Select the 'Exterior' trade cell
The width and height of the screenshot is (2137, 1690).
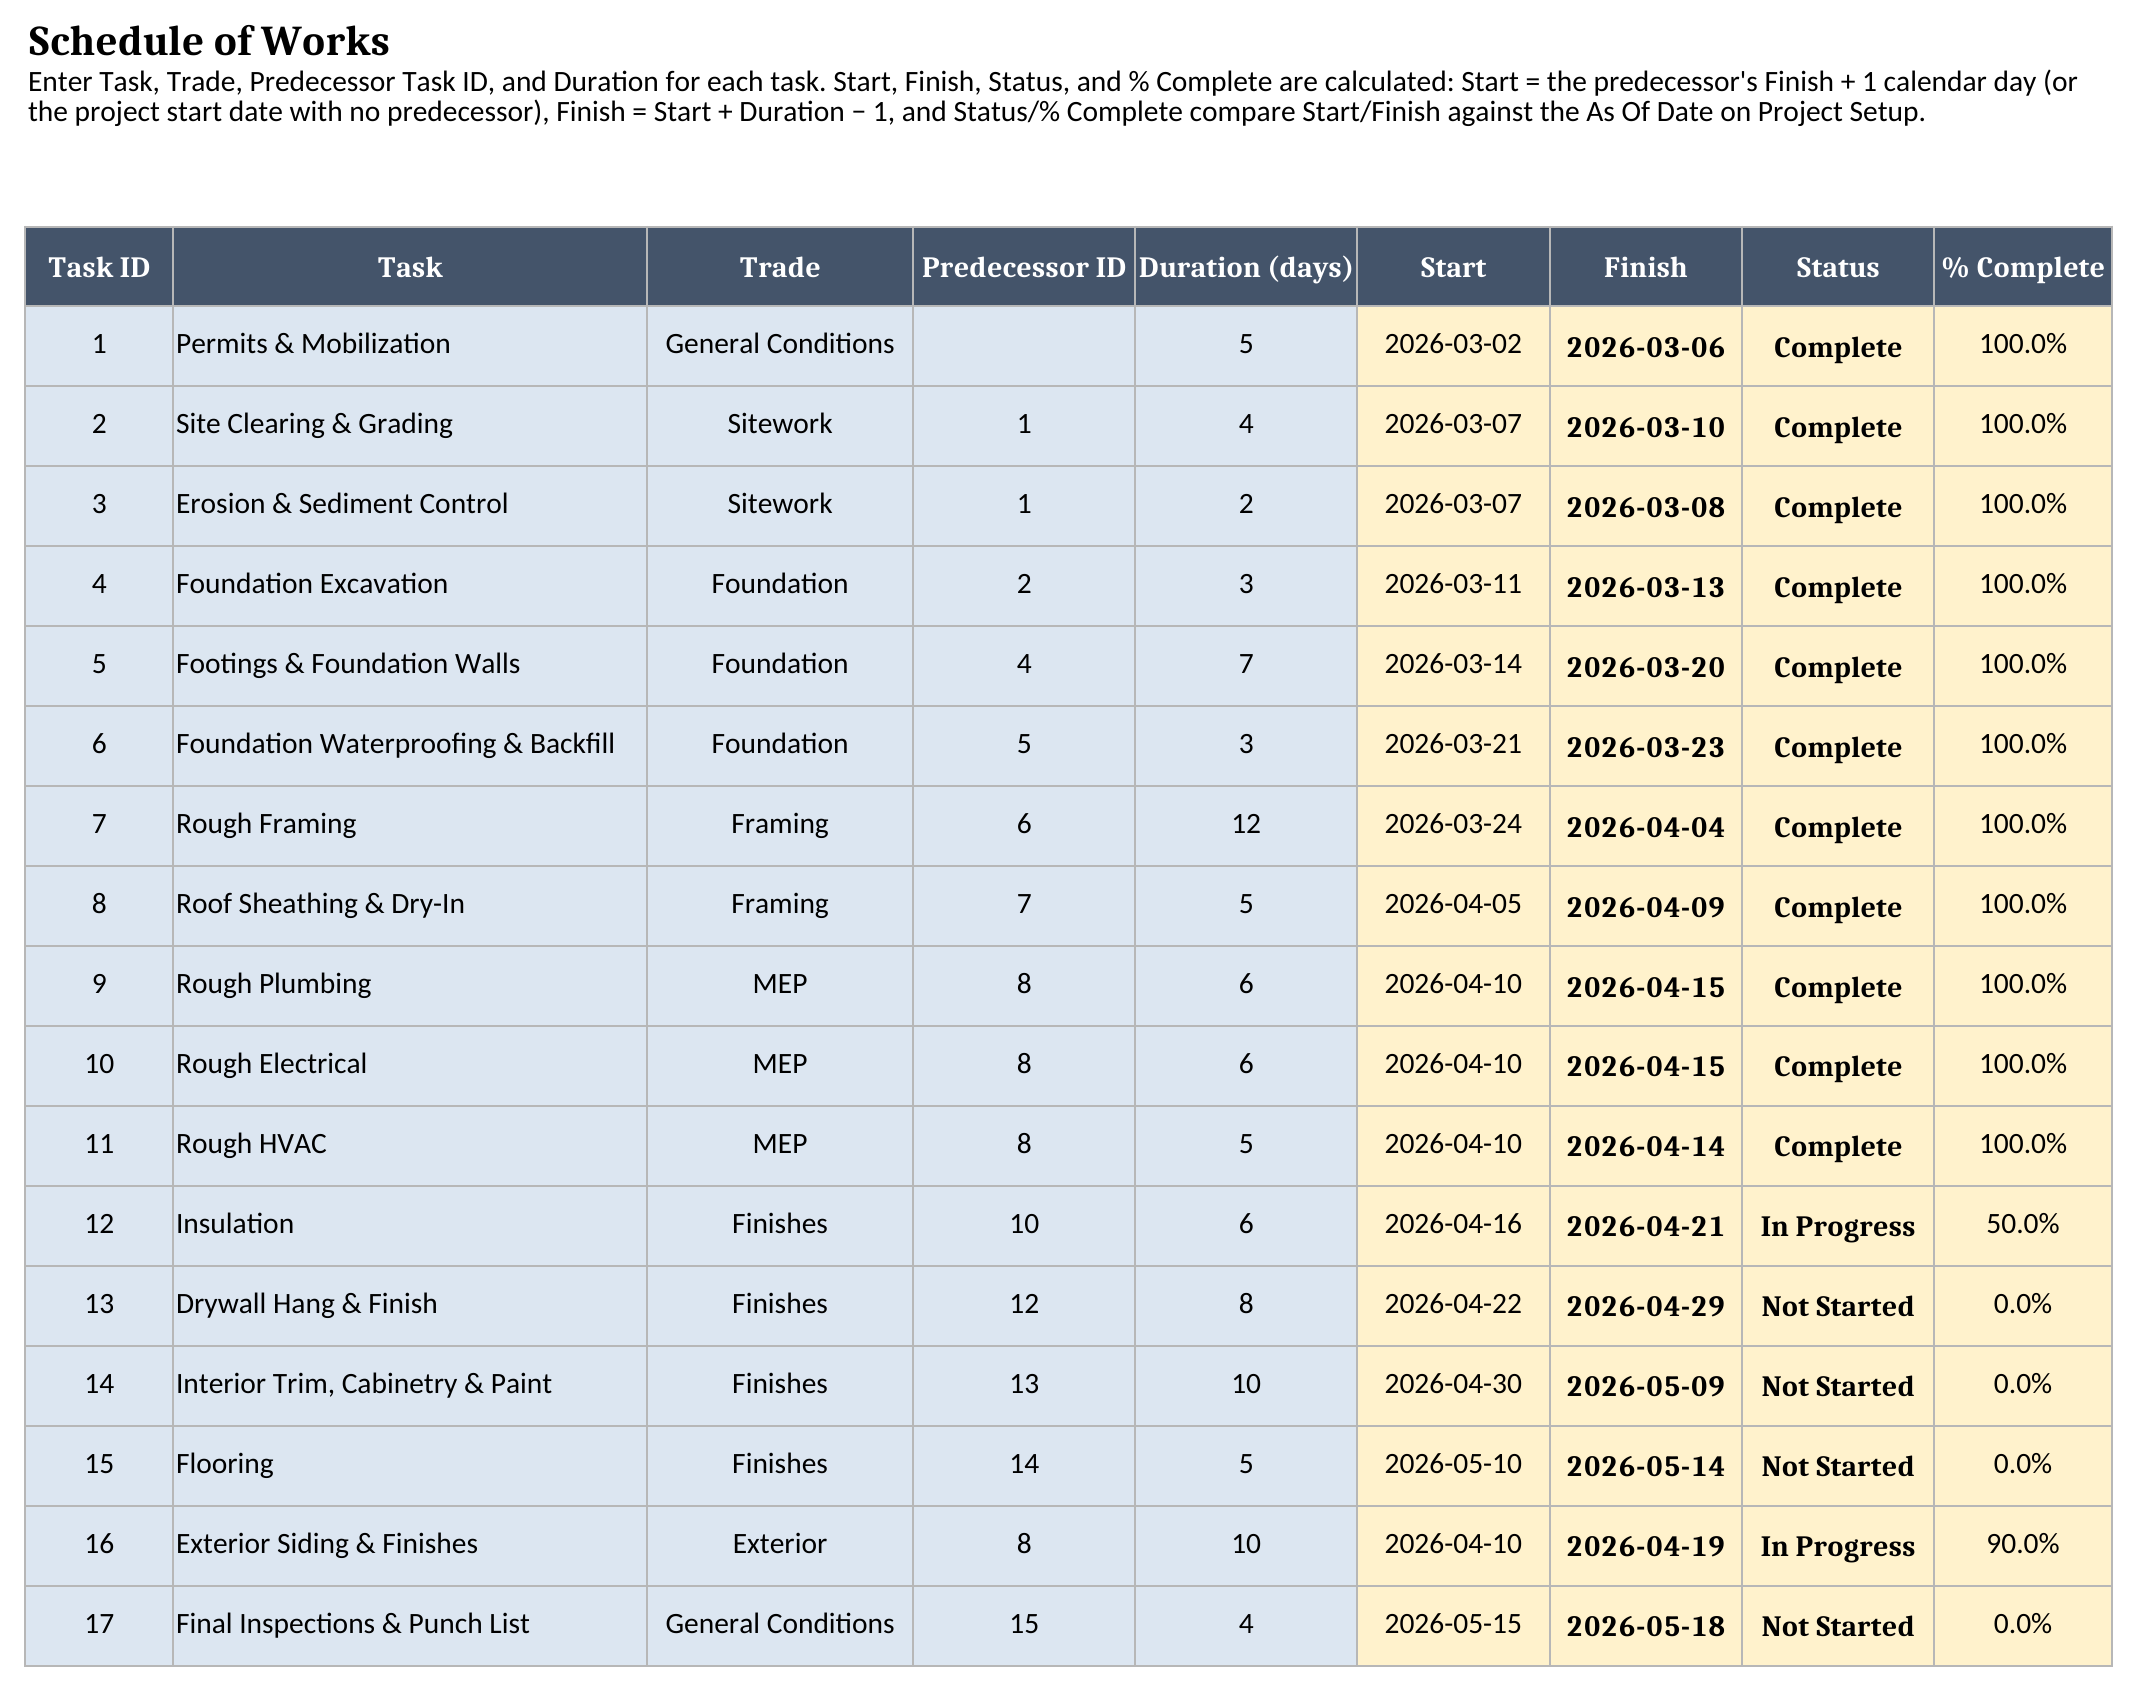pyautogui.click(x=780, y=1546)
